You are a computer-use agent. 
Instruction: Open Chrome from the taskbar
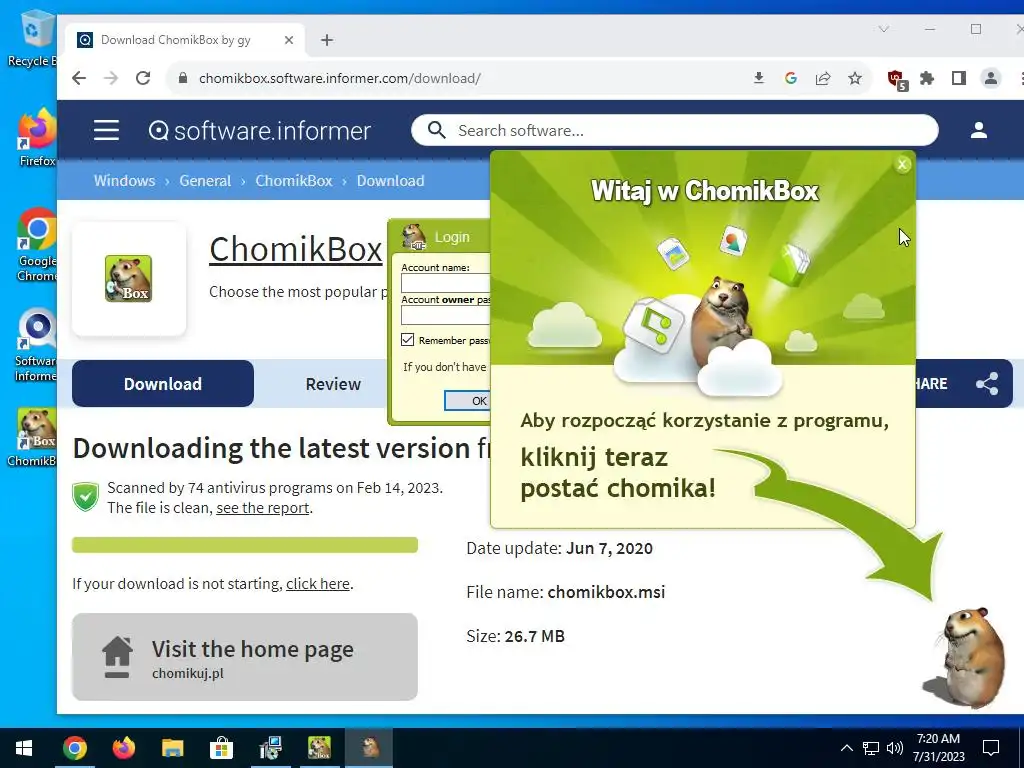click(x=74, y=748)
